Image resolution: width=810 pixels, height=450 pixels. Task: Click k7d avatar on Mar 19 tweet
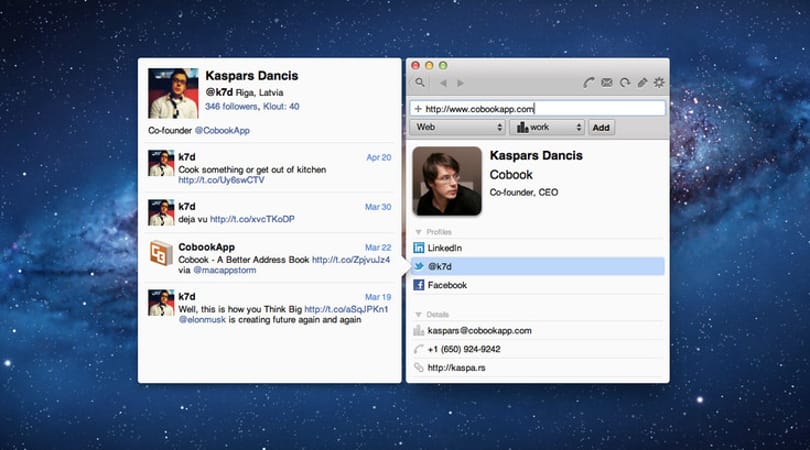pyautogui.click(x=161, y=303)
